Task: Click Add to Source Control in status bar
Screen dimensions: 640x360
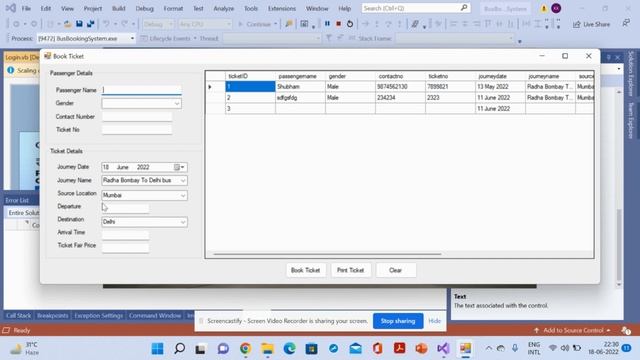Action: tap(573, 330)
